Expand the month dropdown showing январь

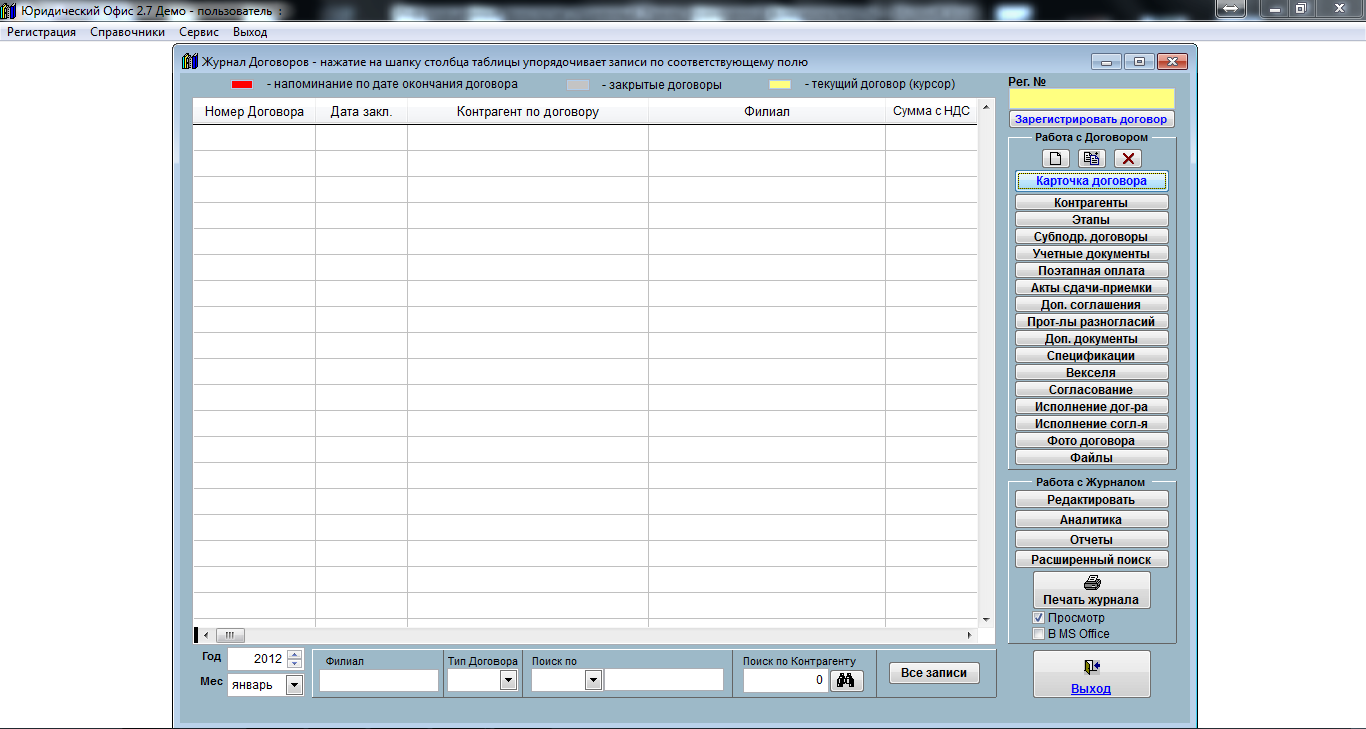tap(294, 685)
